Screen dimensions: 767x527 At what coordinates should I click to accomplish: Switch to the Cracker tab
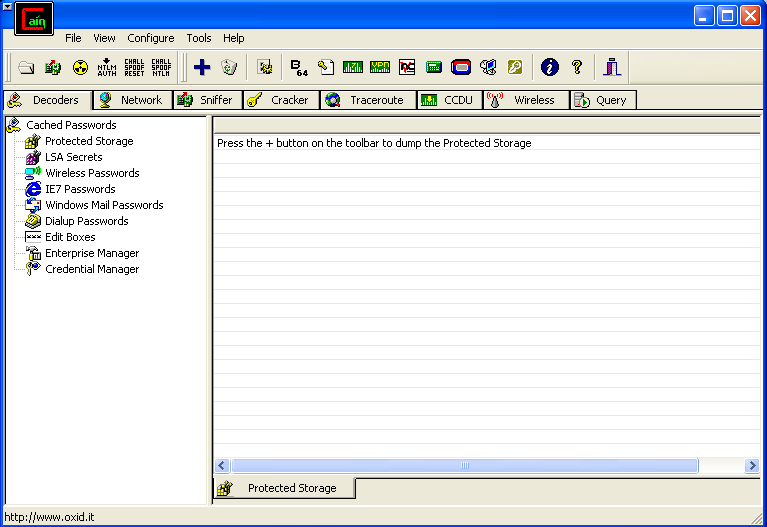pos(281,100)
